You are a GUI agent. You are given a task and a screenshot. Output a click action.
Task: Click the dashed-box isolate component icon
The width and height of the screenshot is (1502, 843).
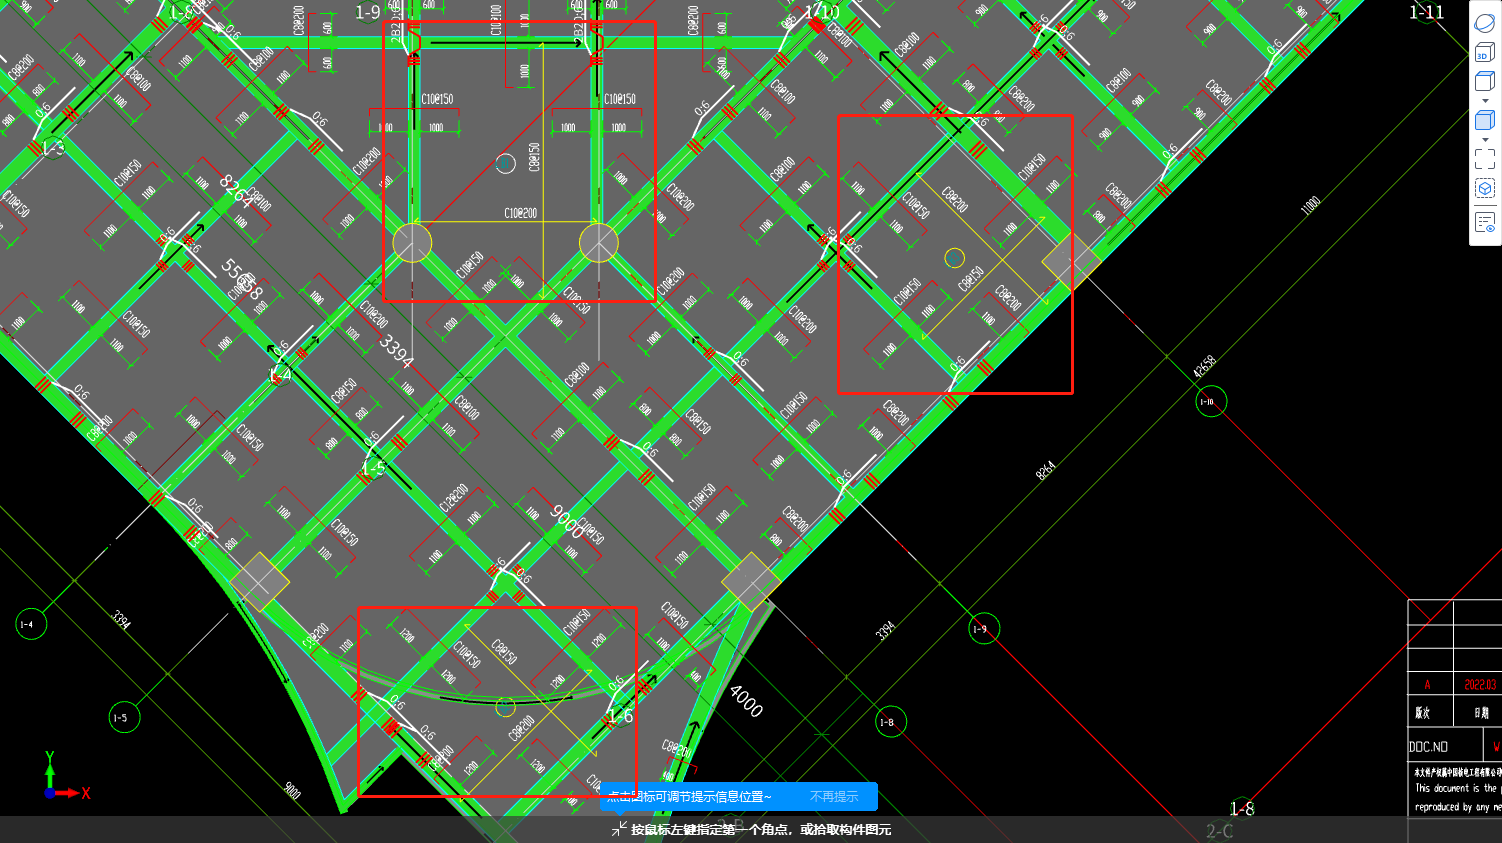click(1485, 189)
